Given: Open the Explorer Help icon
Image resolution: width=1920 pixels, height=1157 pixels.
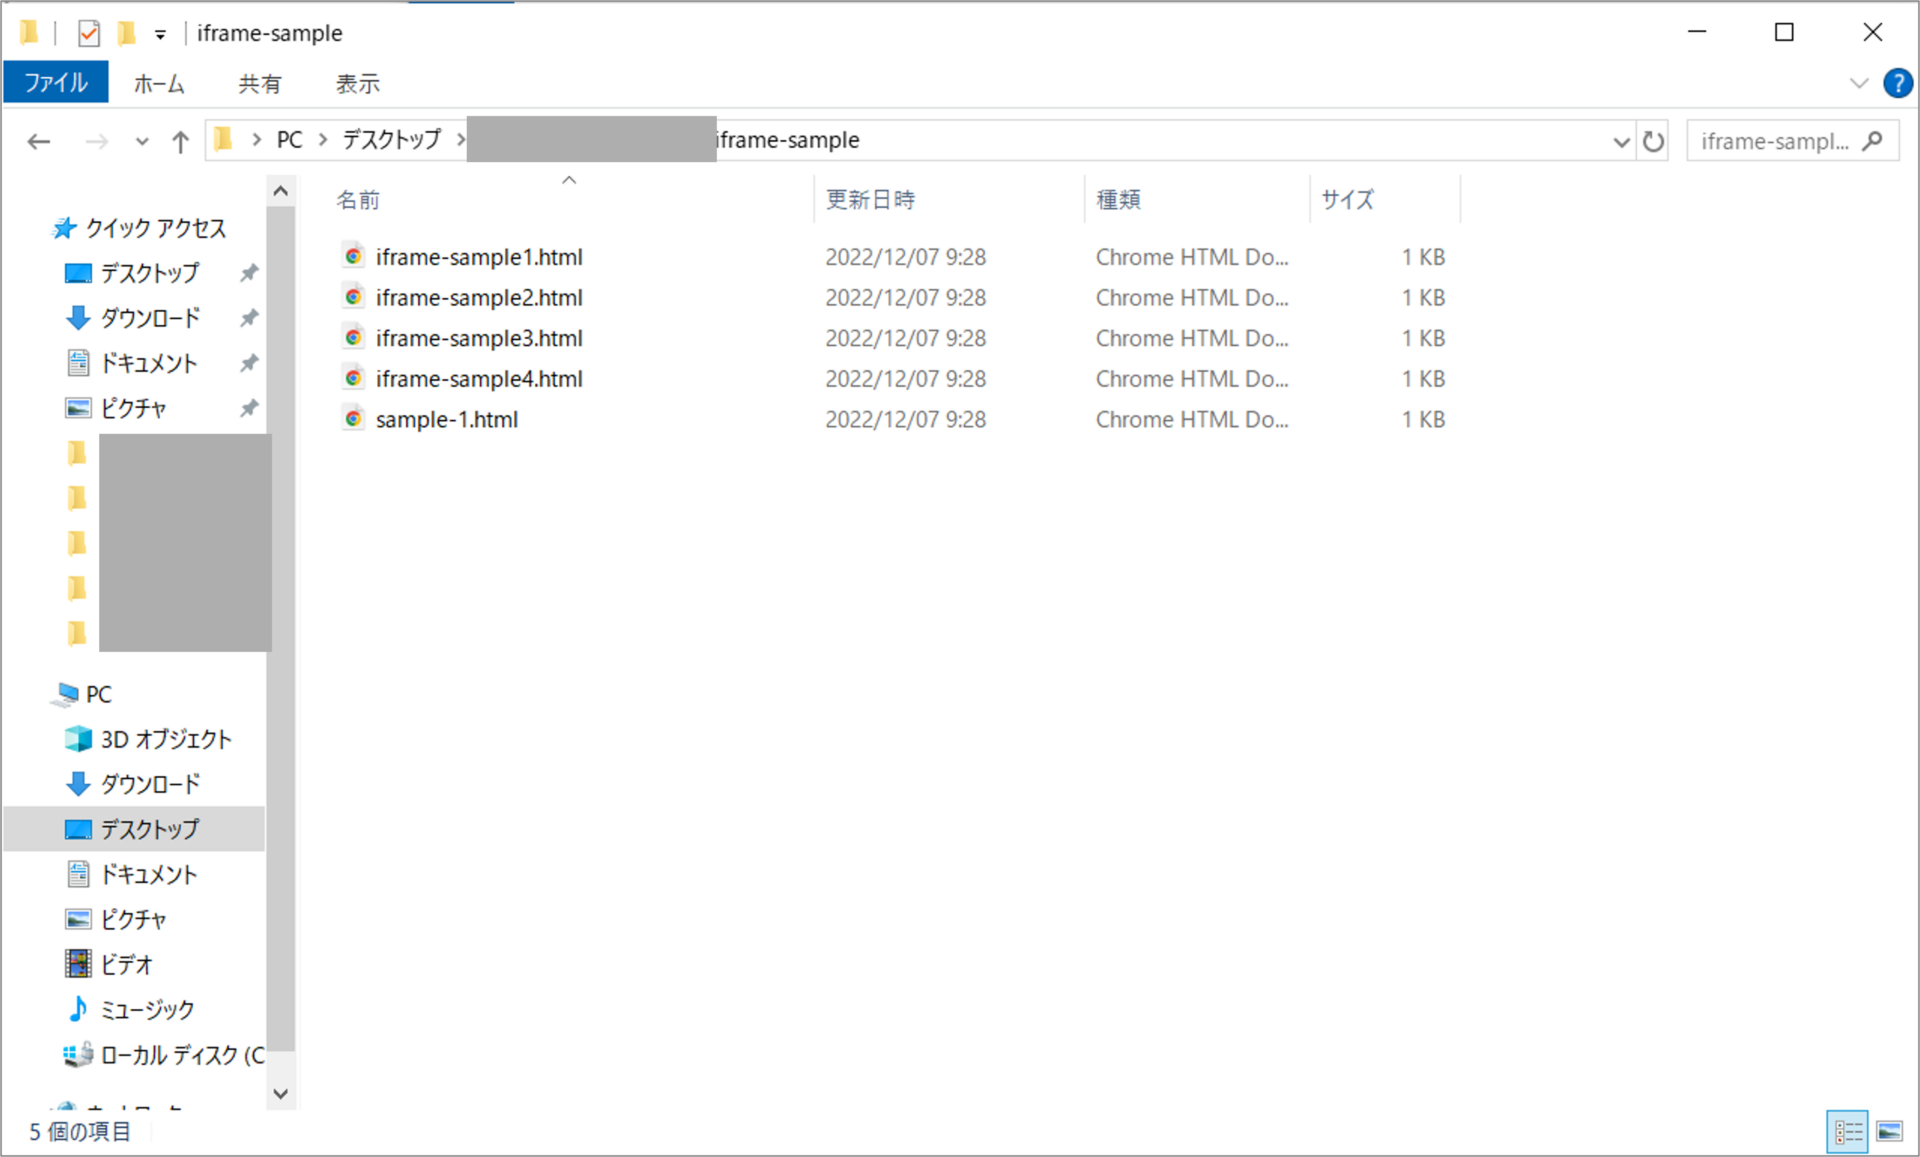Looking at the screenshot, I should coord(1897,83).
